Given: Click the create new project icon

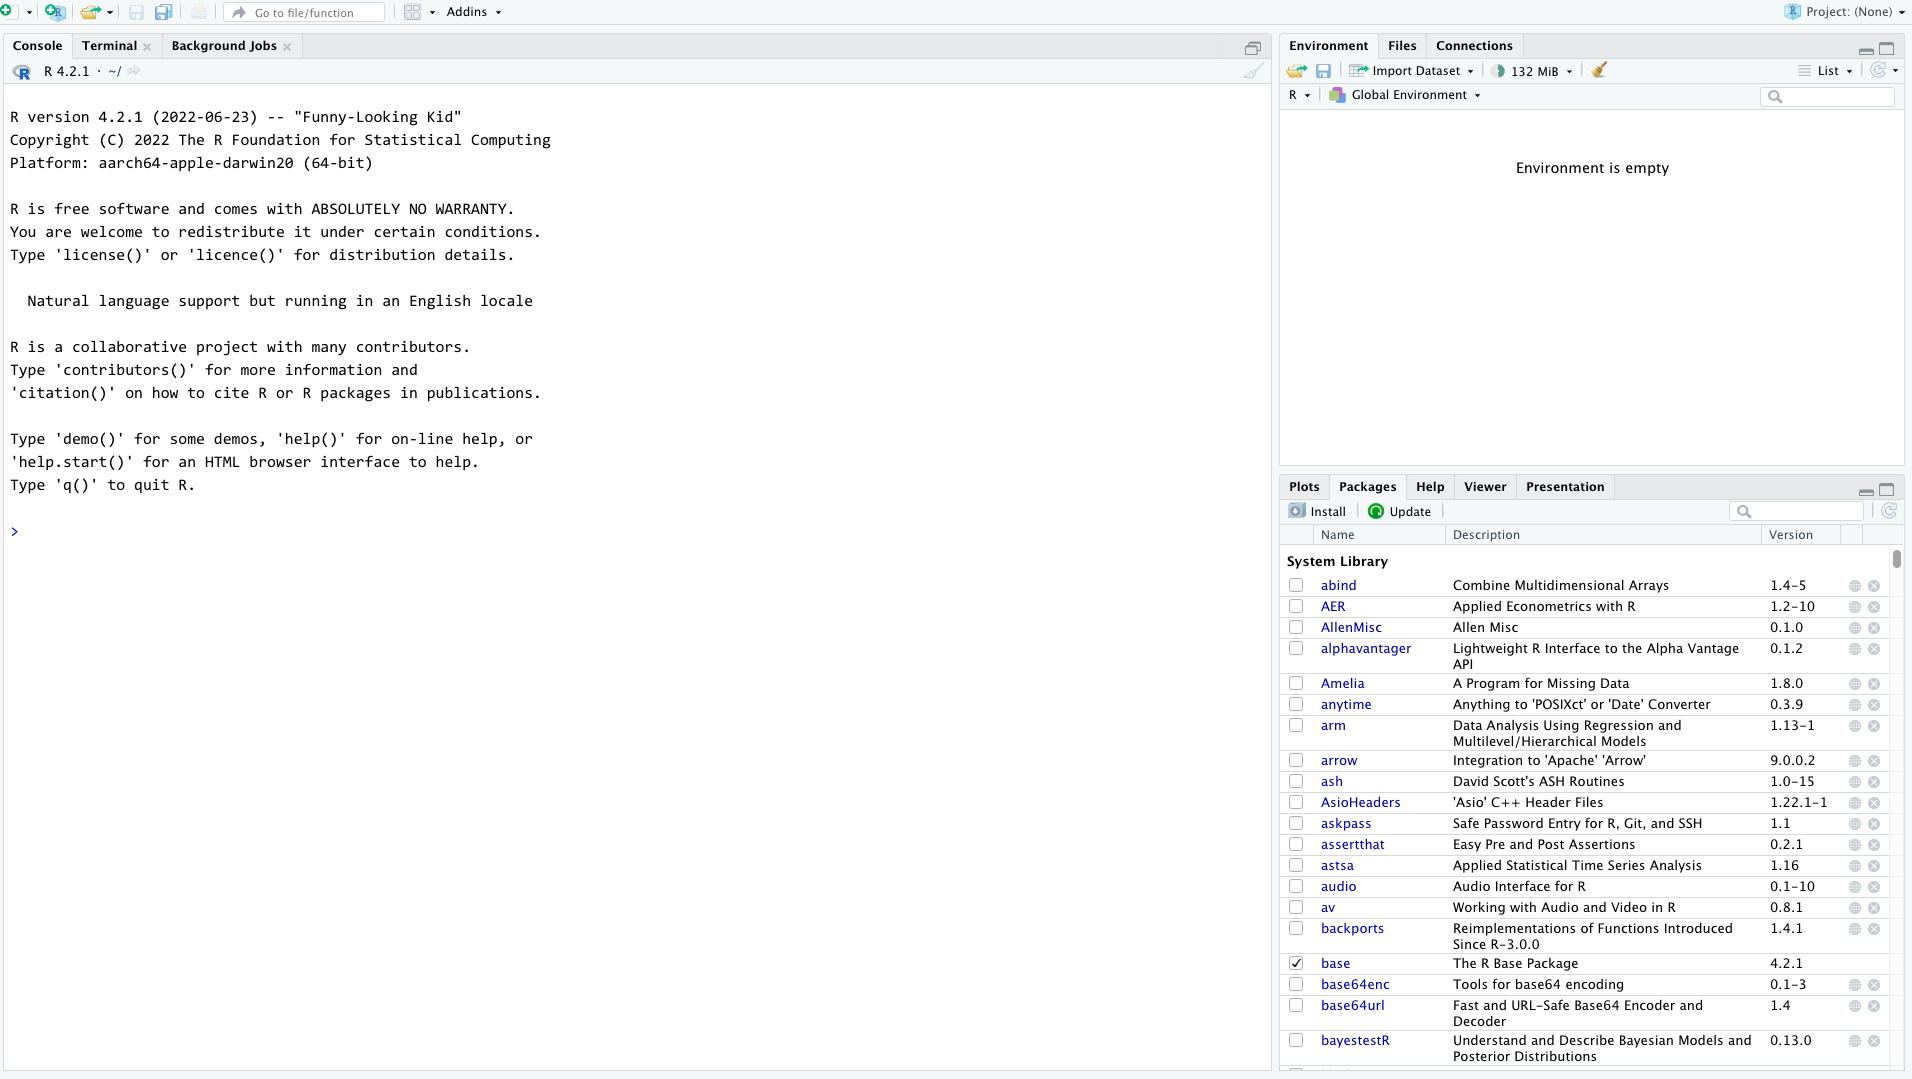Looking at the screenshot, I should pos(54,12).
